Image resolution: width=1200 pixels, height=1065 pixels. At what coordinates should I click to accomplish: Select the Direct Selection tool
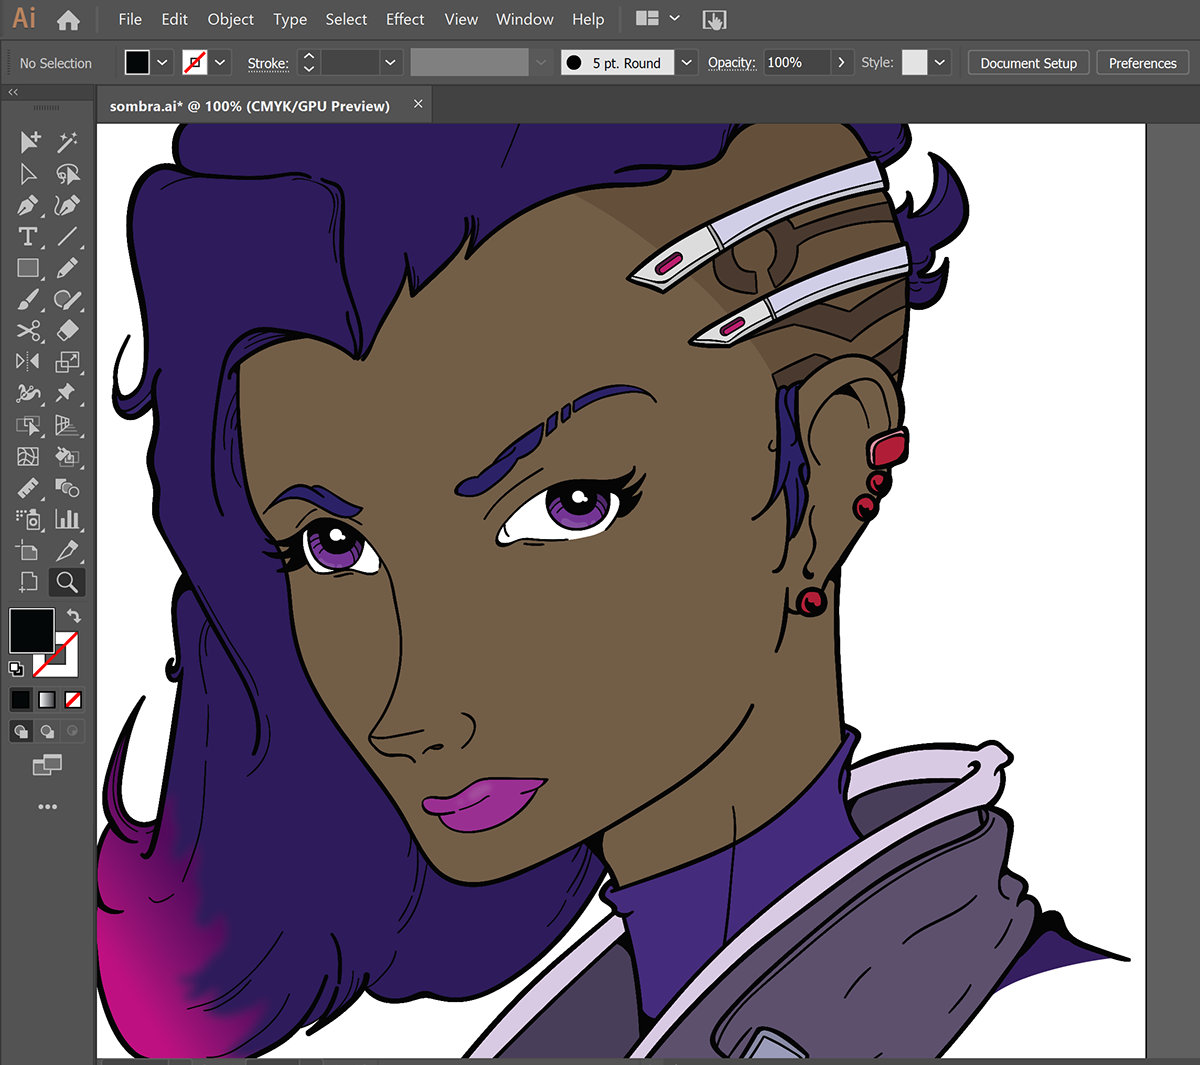(x=29, y=174)
